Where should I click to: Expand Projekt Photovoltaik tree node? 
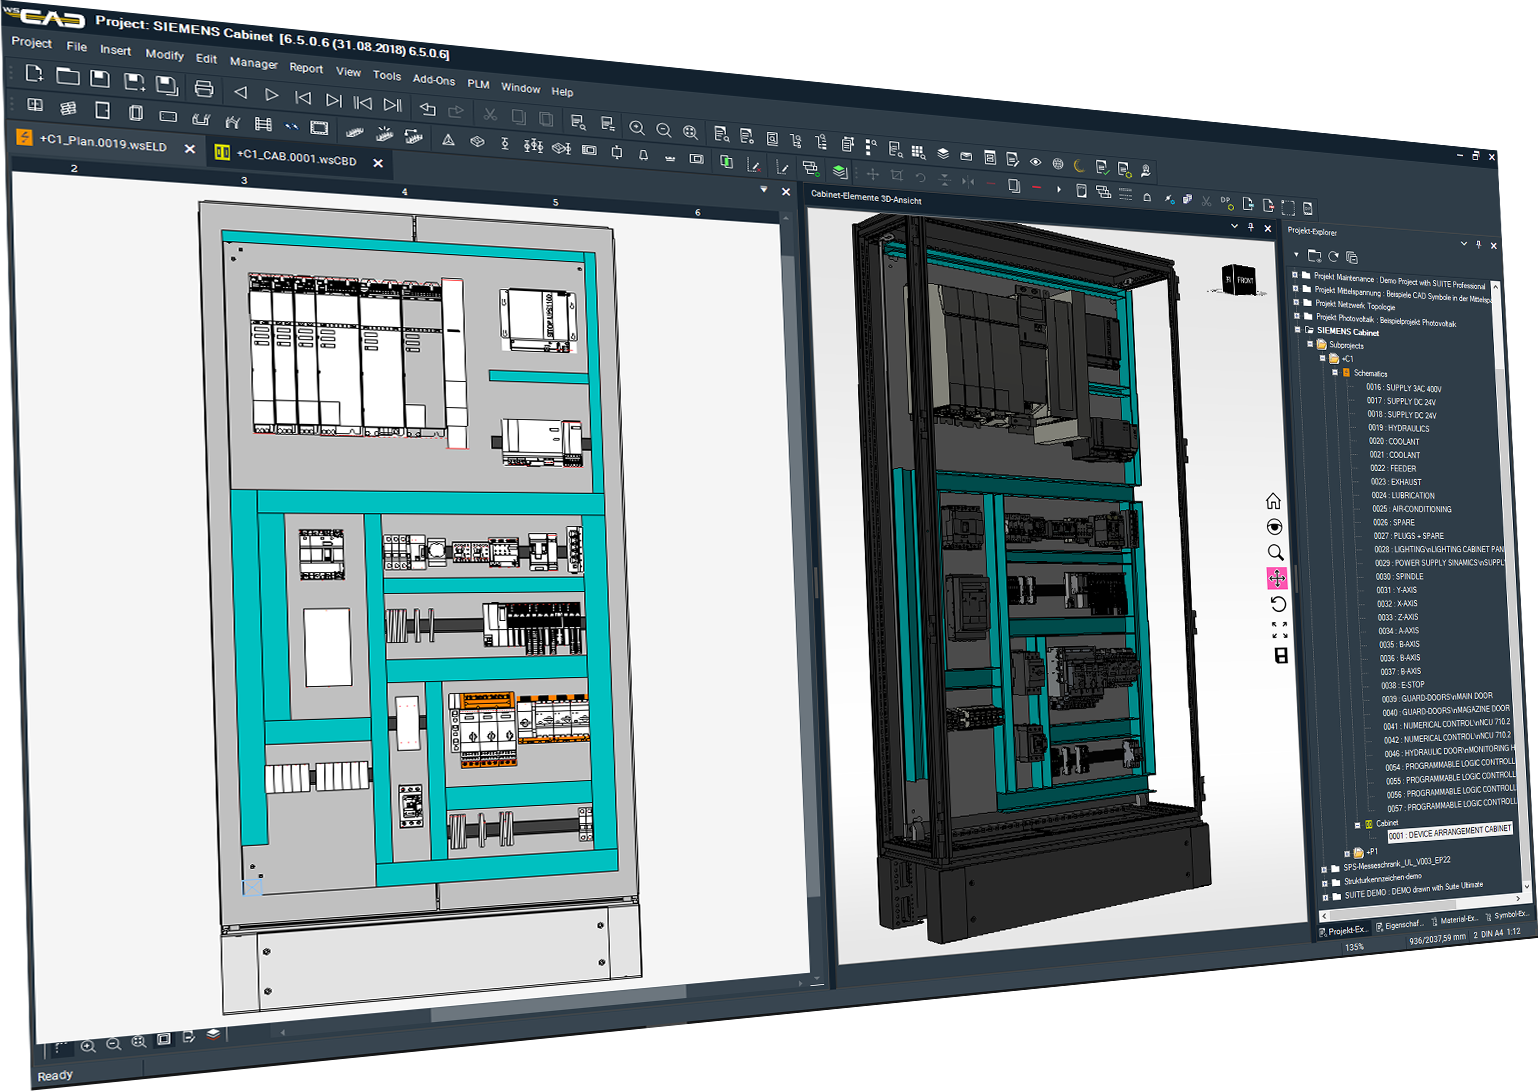click(1298, 315)
